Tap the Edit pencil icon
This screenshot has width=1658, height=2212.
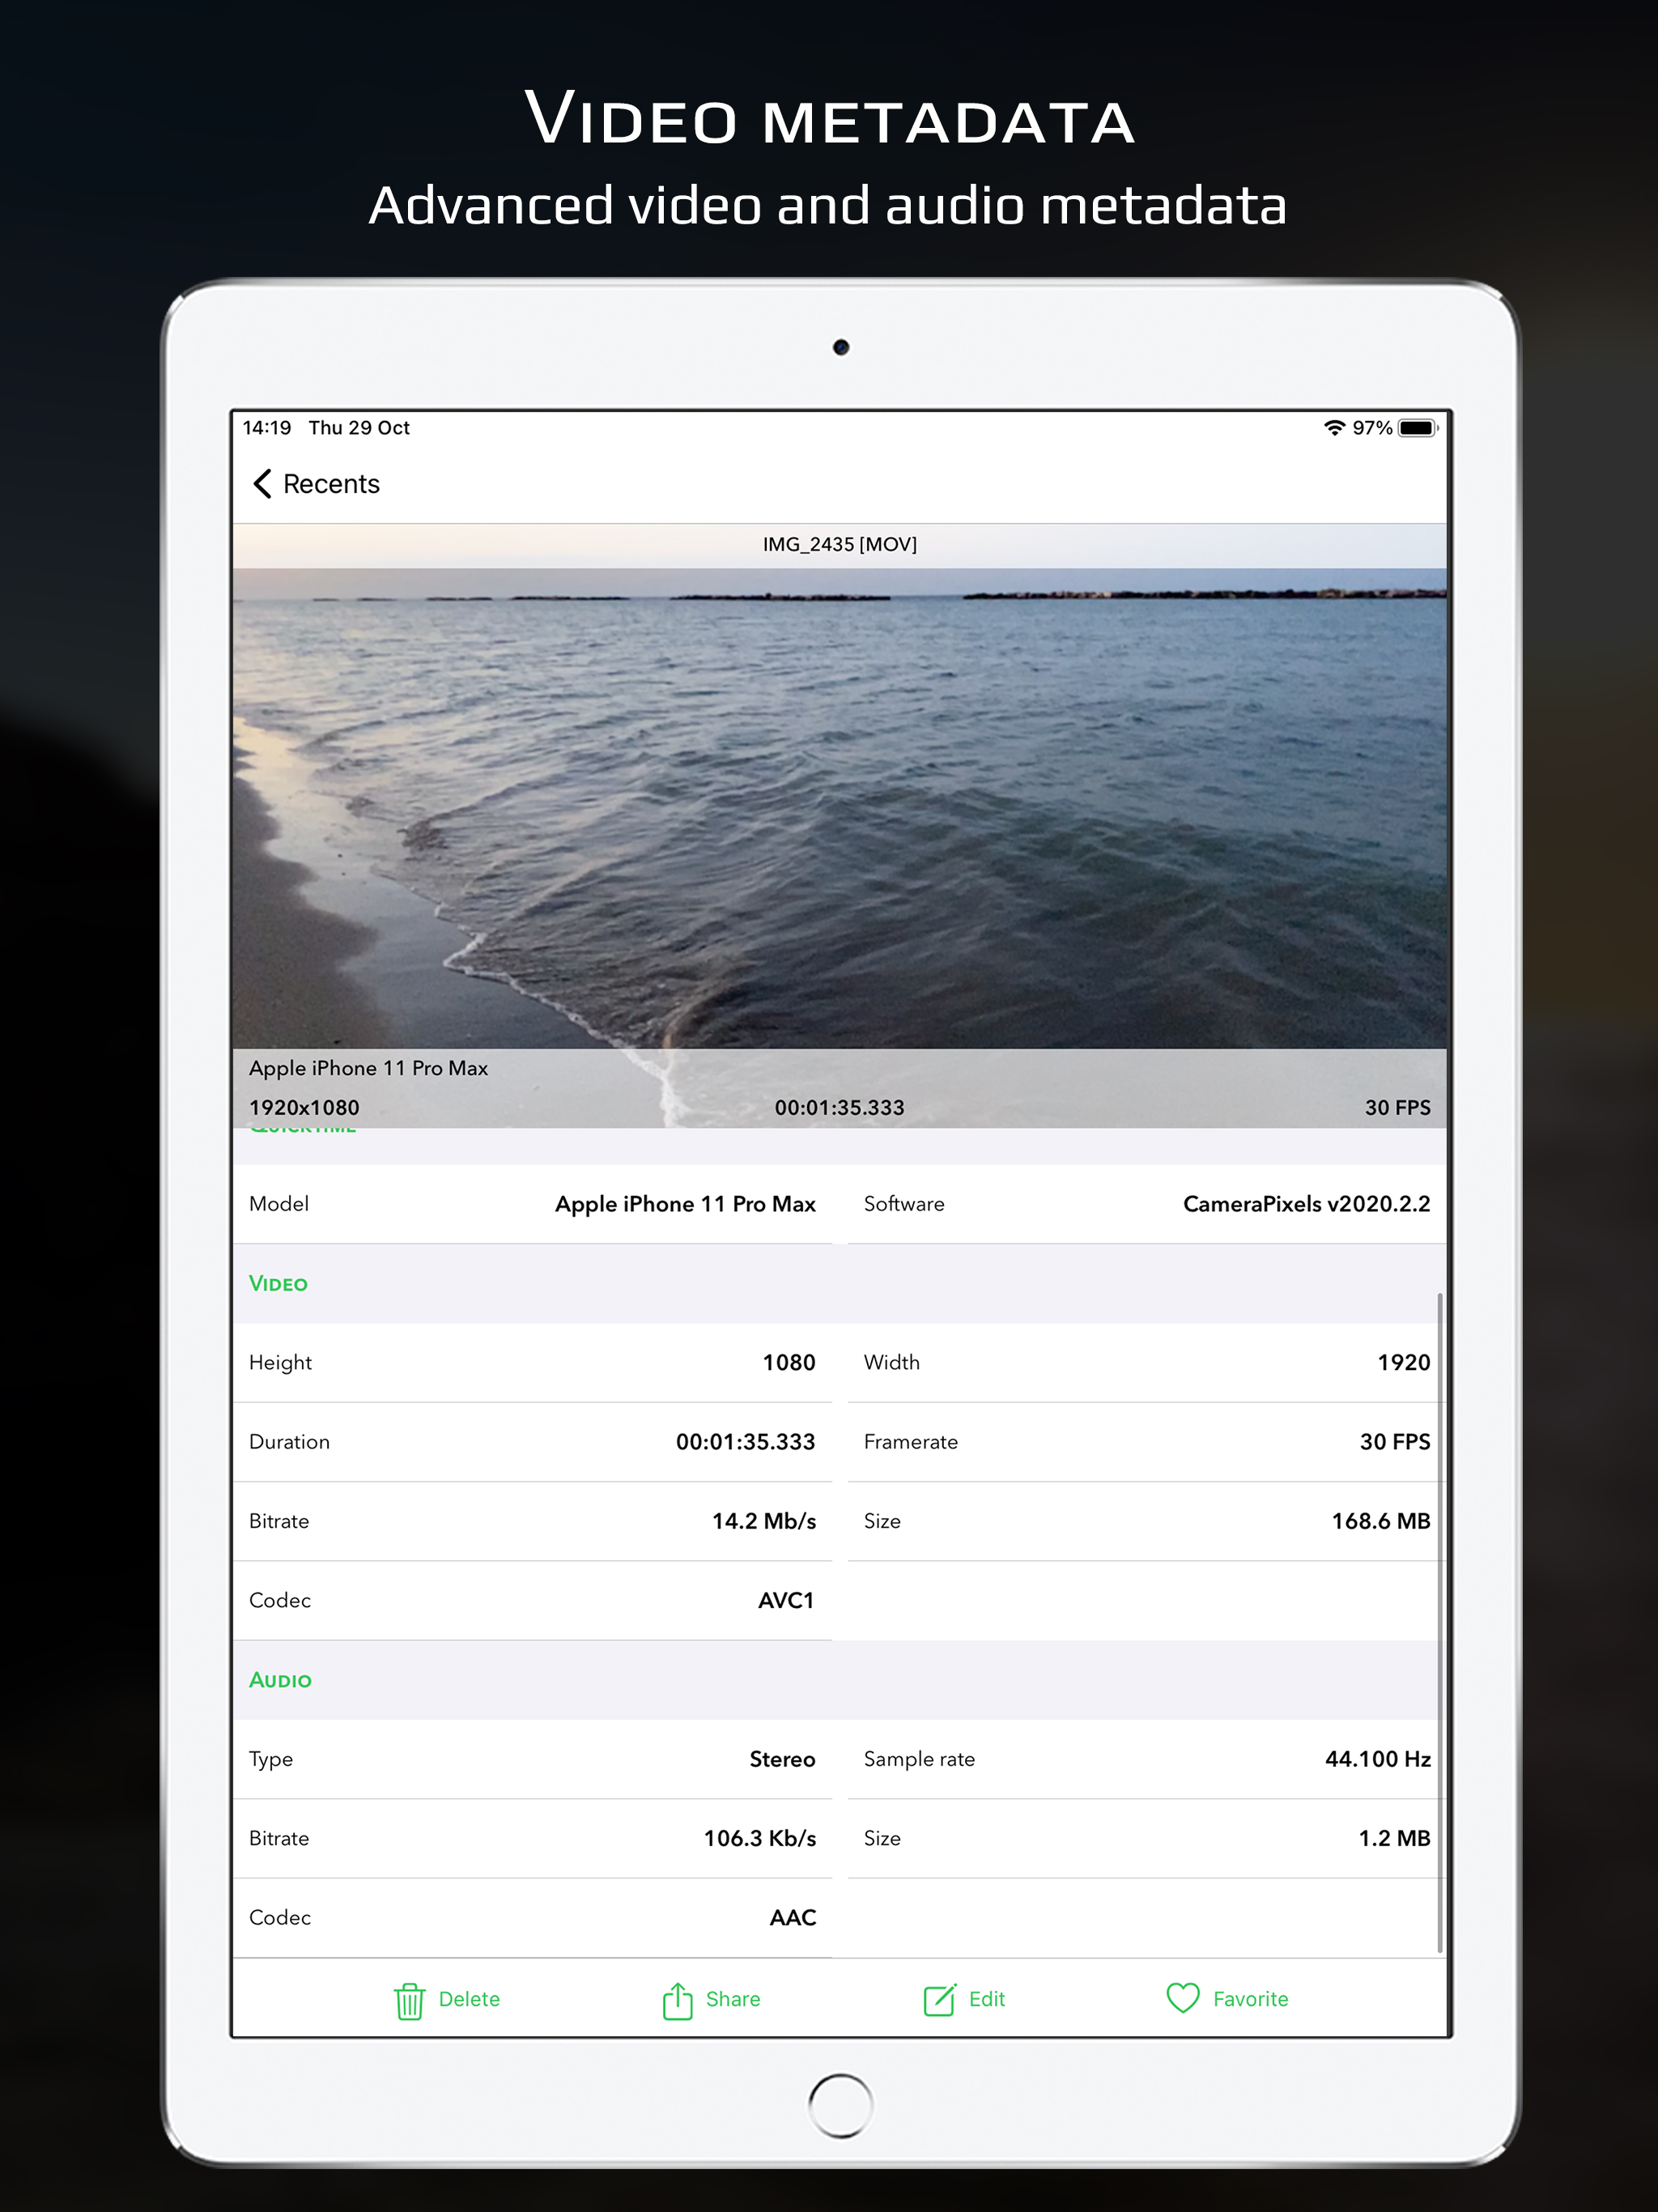pos(939,2000)
